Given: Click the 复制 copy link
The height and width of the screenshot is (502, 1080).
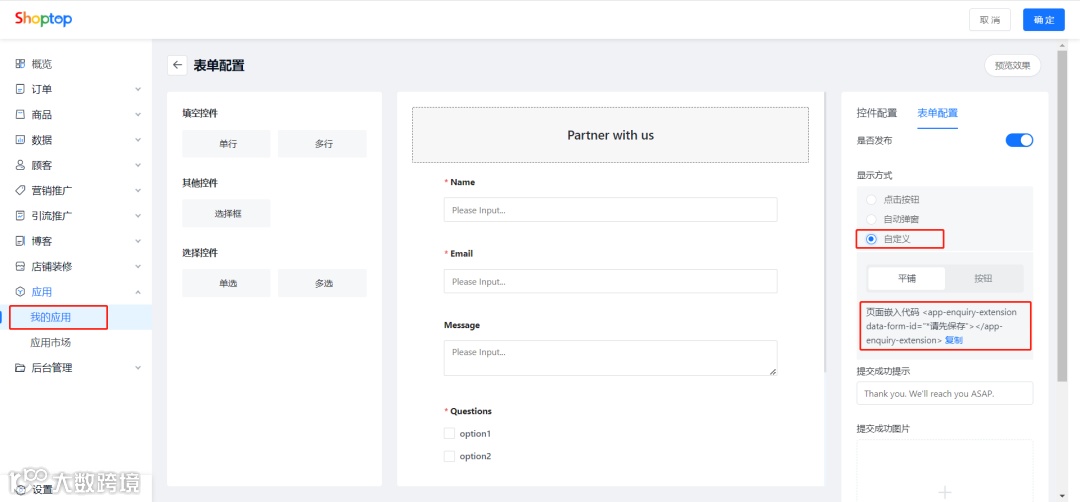Looking at the screenshot, I should pyautogui.click(x=954, y=340).
